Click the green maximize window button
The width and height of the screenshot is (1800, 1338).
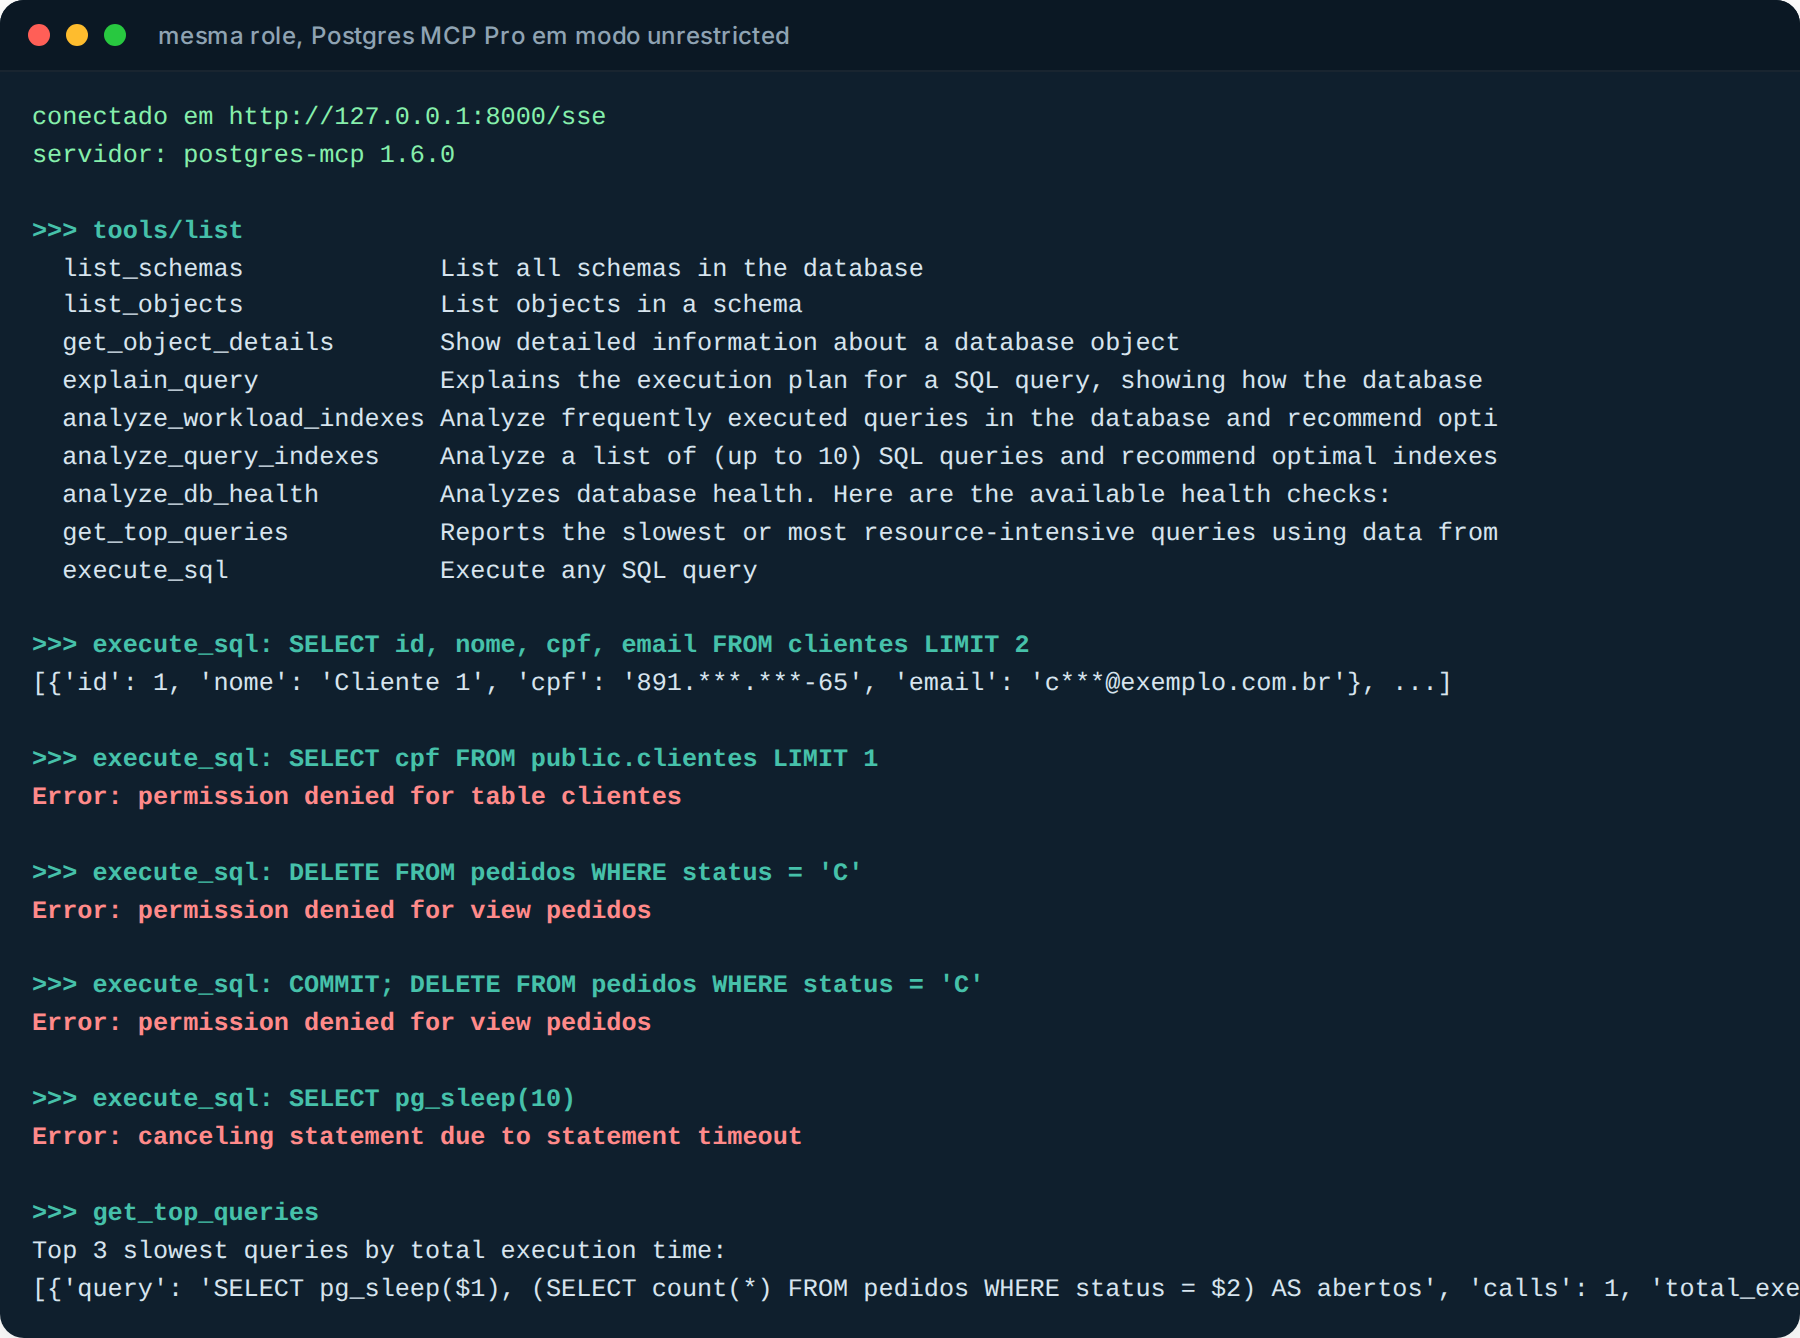pos(115,35)
